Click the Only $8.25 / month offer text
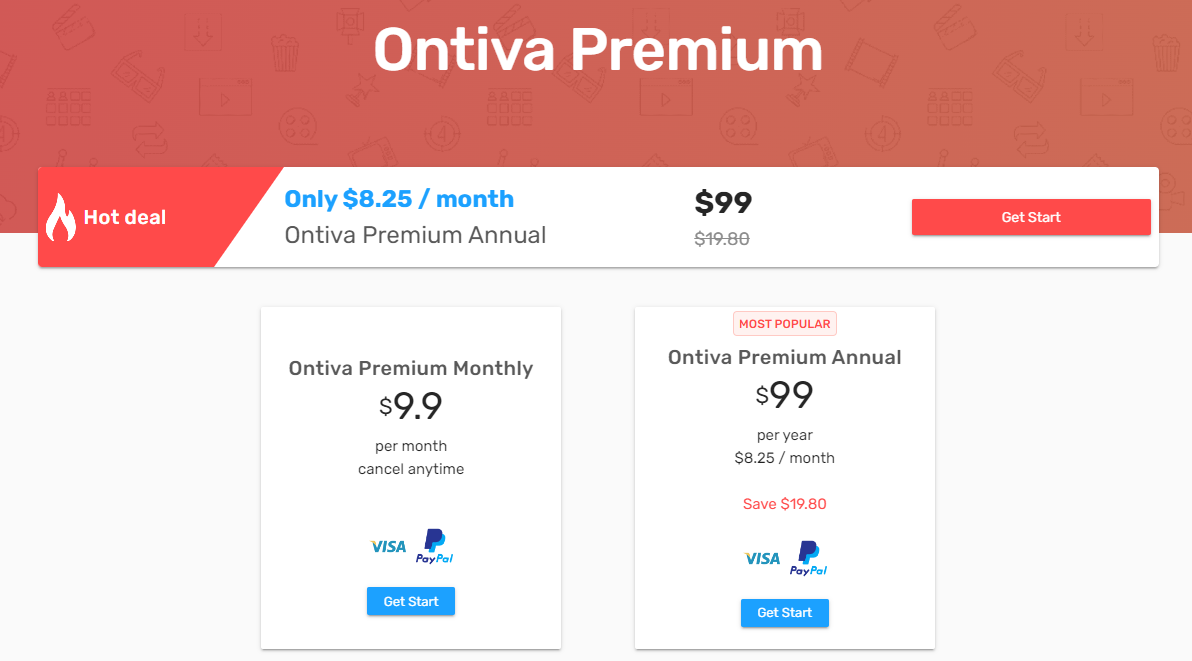 [399, 199]
